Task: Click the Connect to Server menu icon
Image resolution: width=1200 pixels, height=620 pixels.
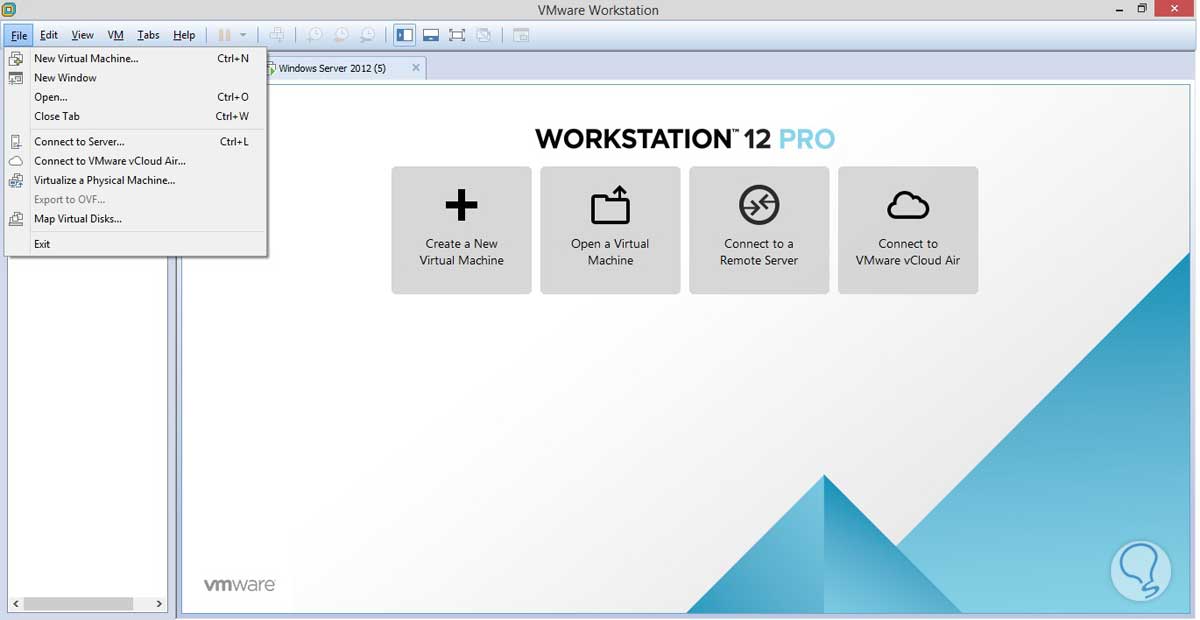Action: point(16,142)
